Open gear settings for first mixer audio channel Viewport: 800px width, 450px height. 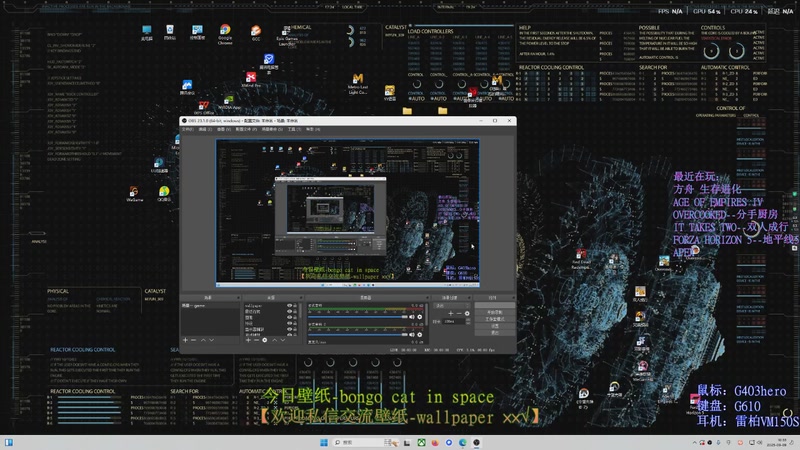tap(419, 317)
